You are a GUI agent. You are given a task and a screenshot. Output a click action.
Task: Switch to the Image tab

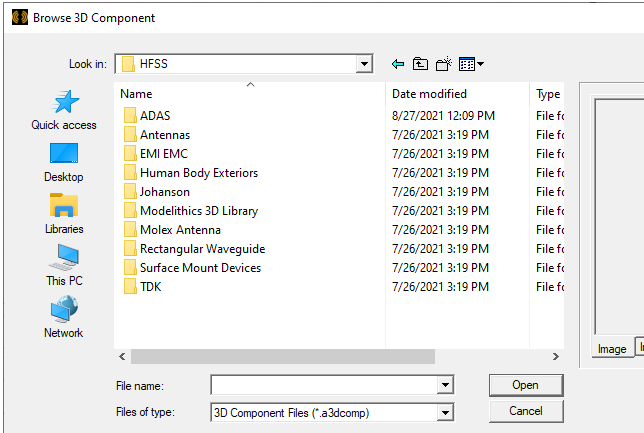click(x=612, y=349)
